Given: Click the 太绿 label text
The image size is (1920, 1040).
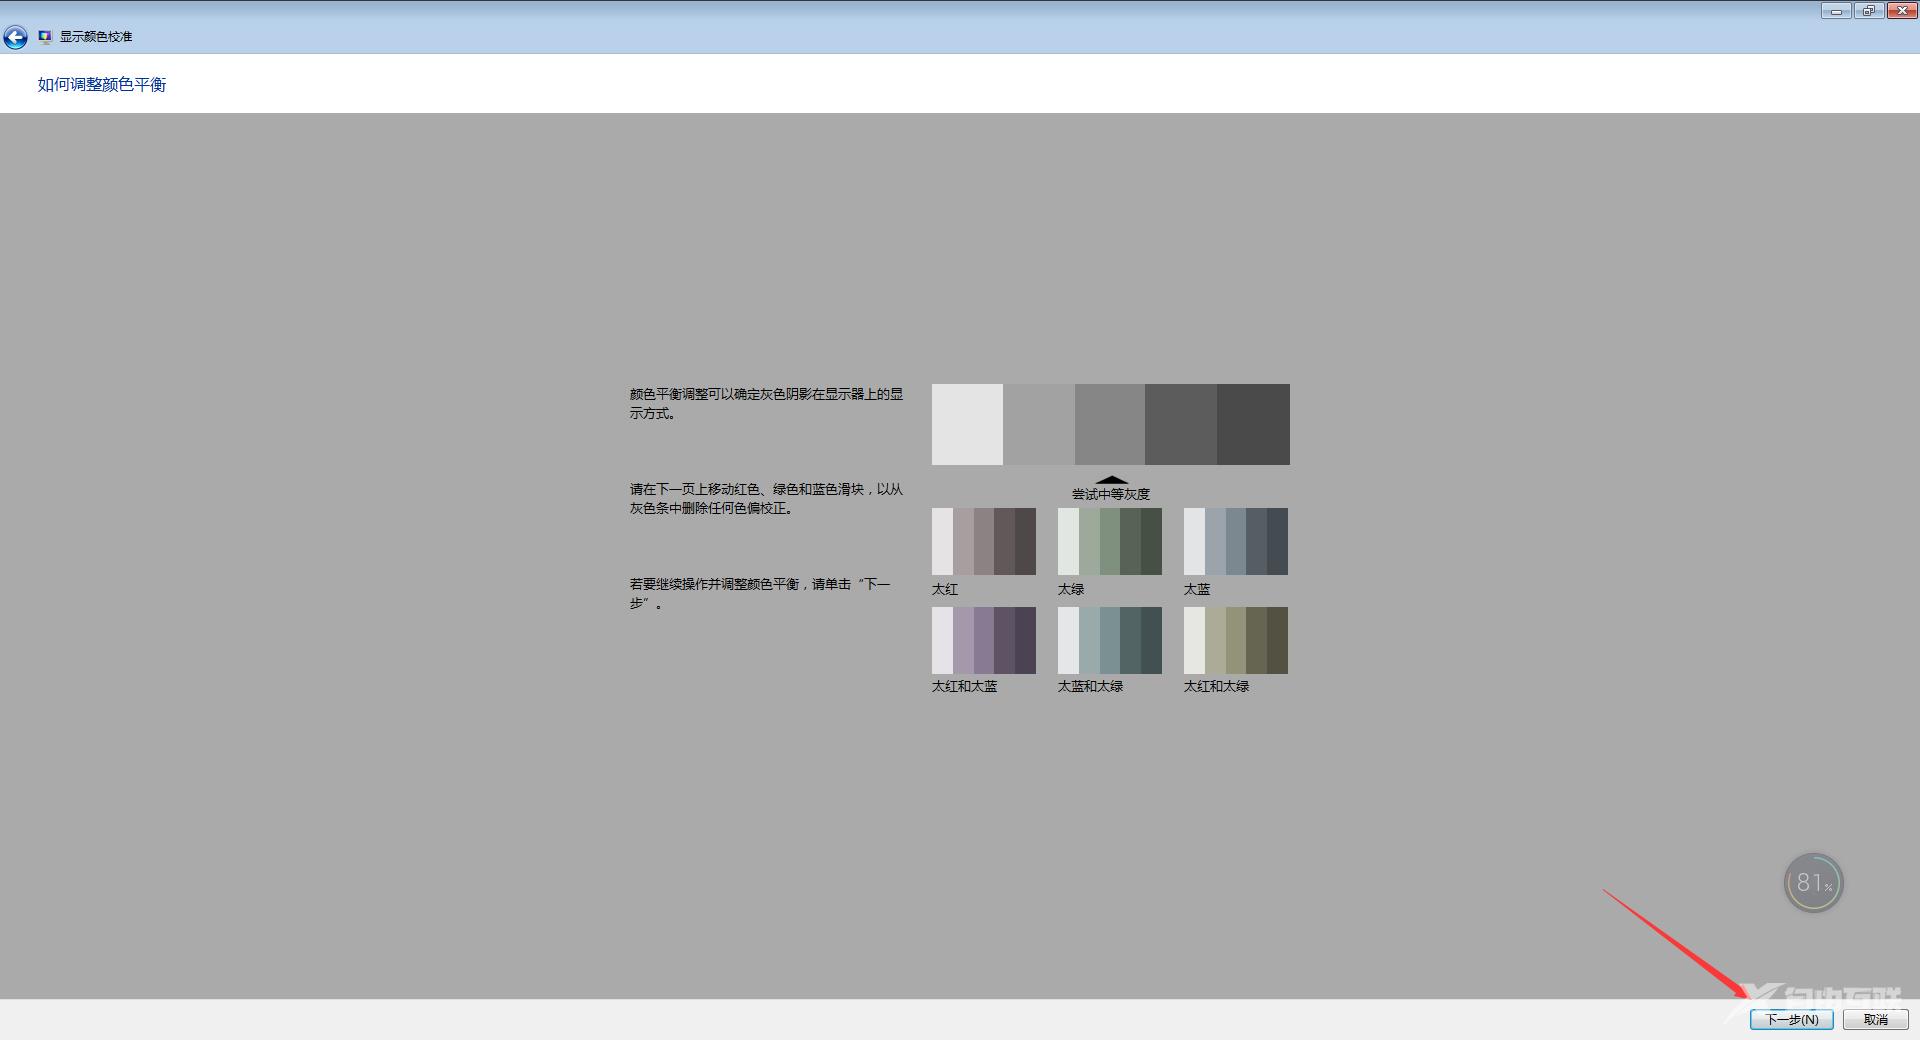Looking at the screenshot, I should pos(1071,589).
